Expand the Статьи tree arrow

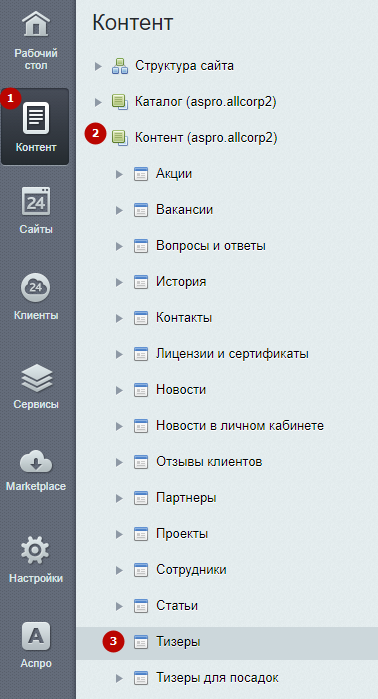[x=119, y=606]
